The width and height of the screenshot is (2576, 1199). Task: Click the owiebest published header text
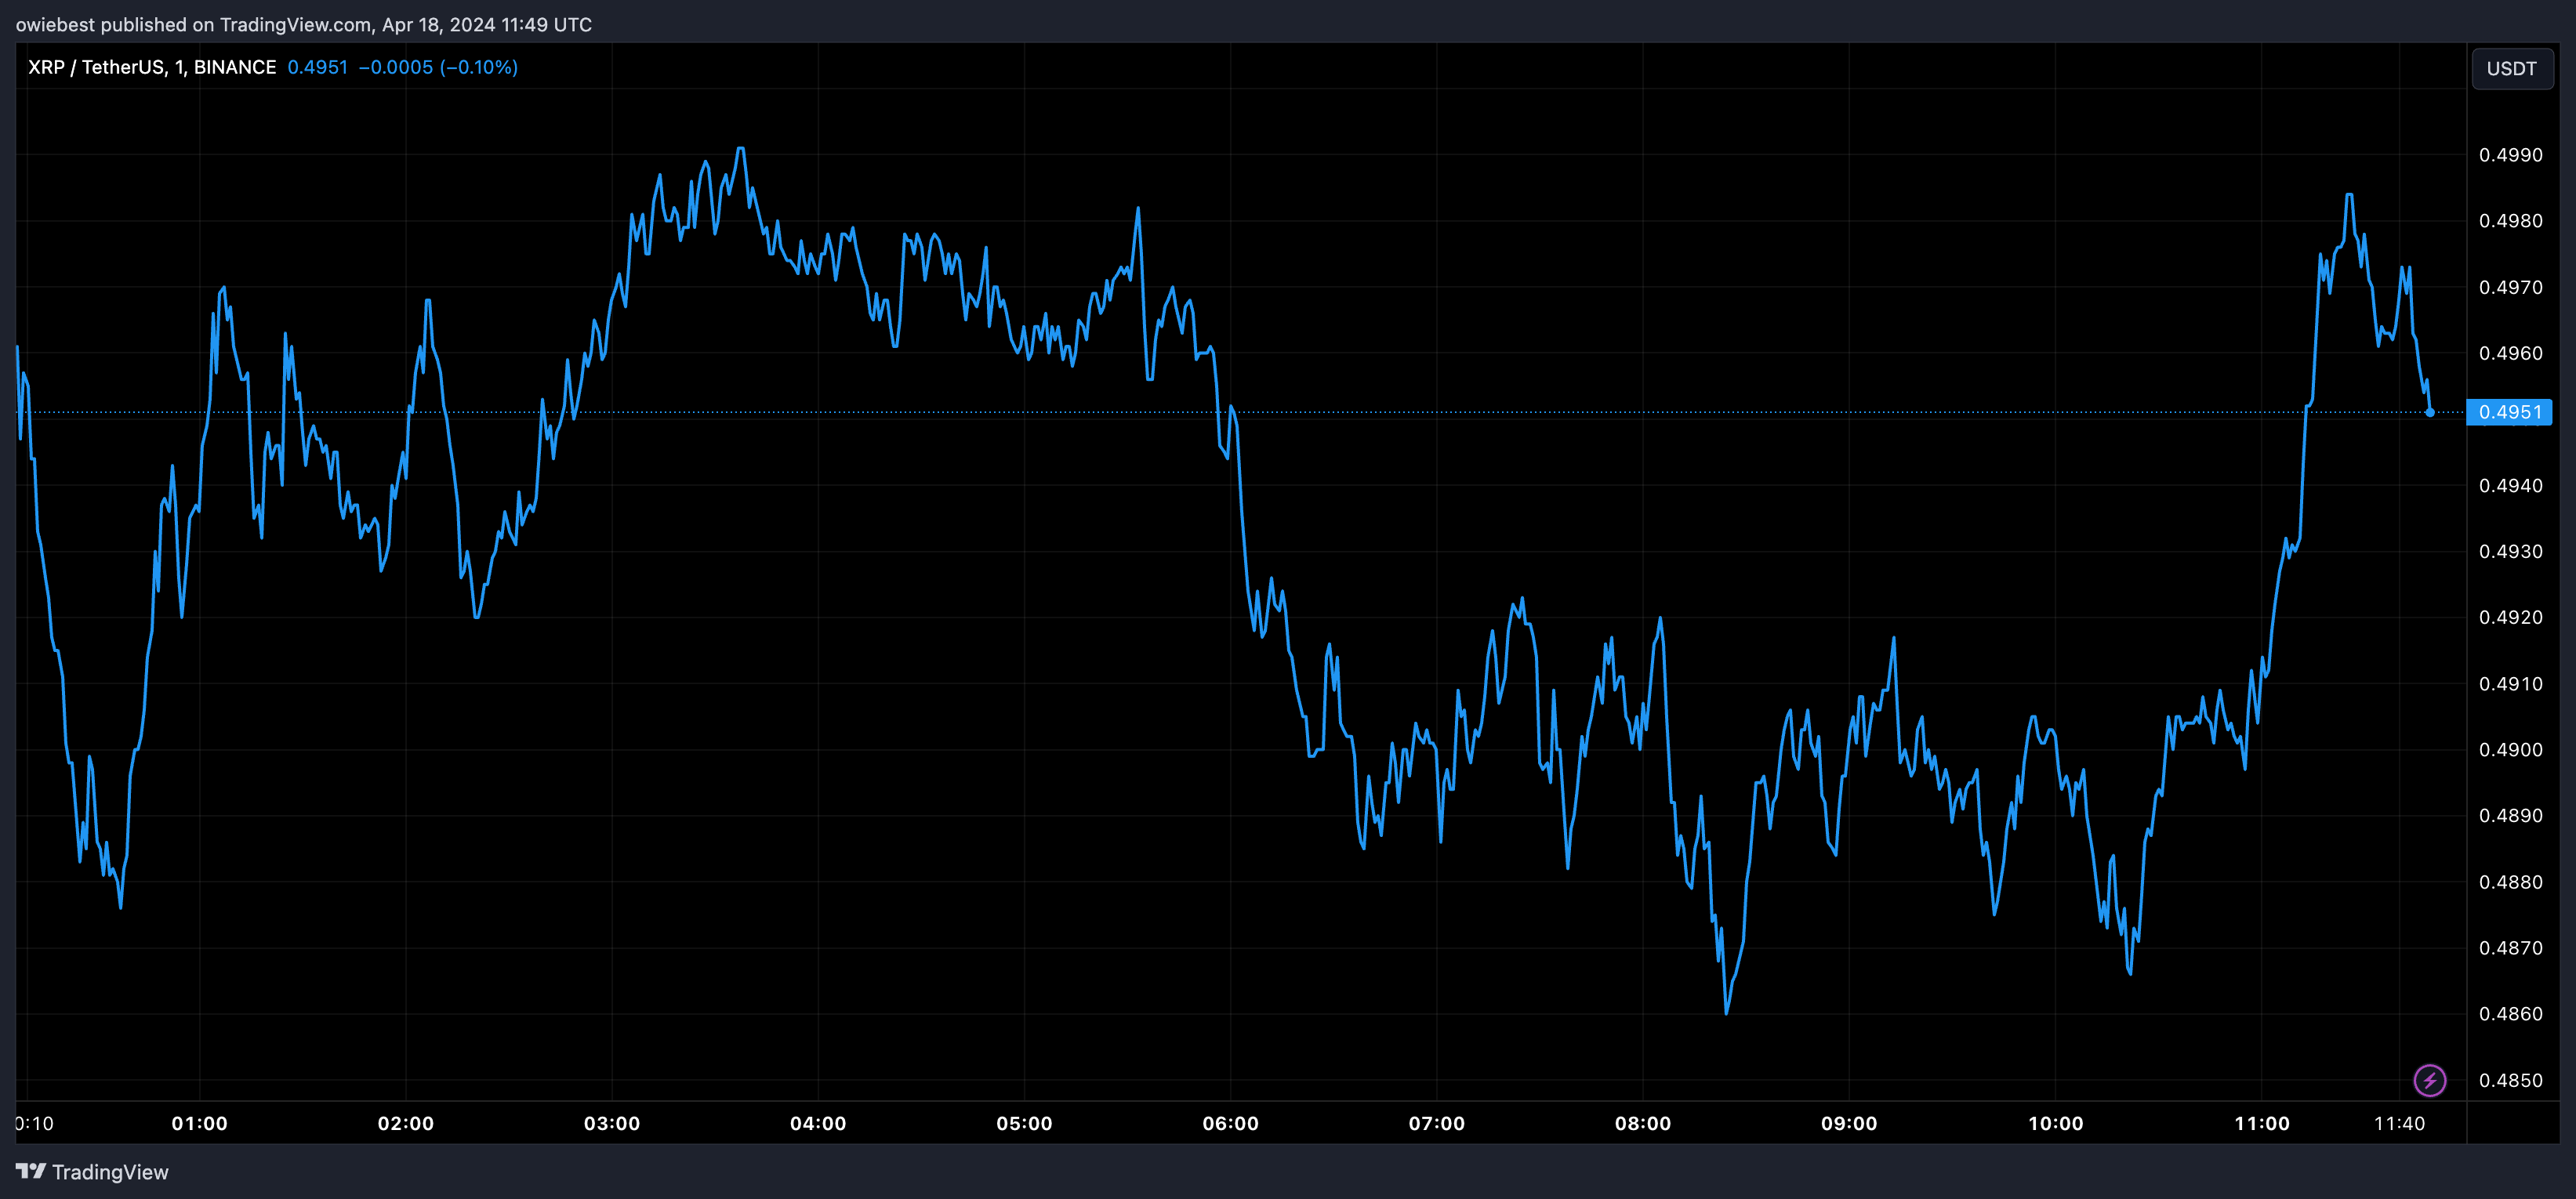tap(303, 24)
